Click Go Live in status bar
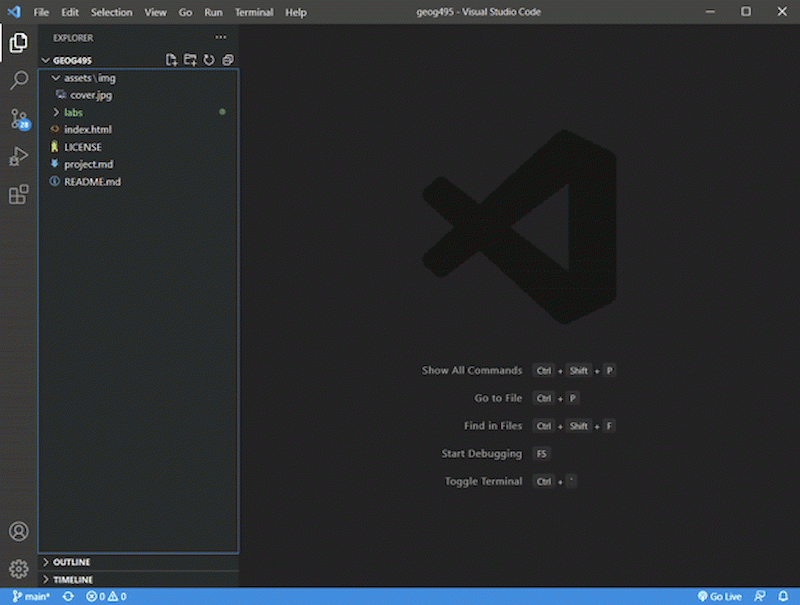The image size is (800, 605). pyautogui.click(x=719, y=597)
